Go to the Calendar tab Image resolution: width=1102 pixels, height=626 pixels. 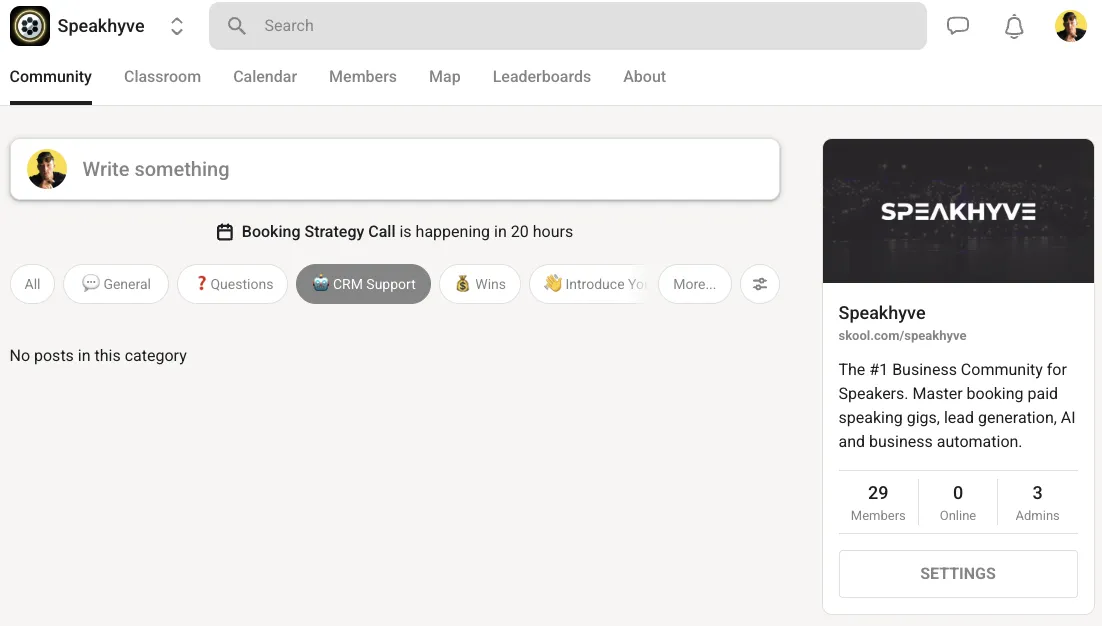click(x=265, y=77)
